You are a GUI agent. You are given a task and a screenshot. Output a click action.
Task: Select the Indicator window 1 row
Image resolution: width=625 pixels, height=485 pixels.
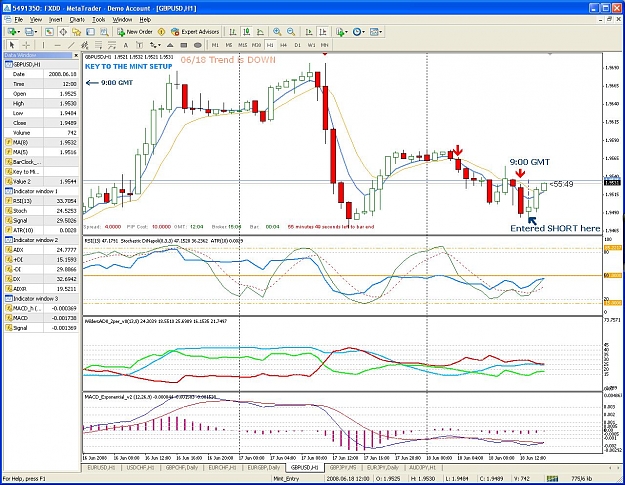click(x=41, y=191)
